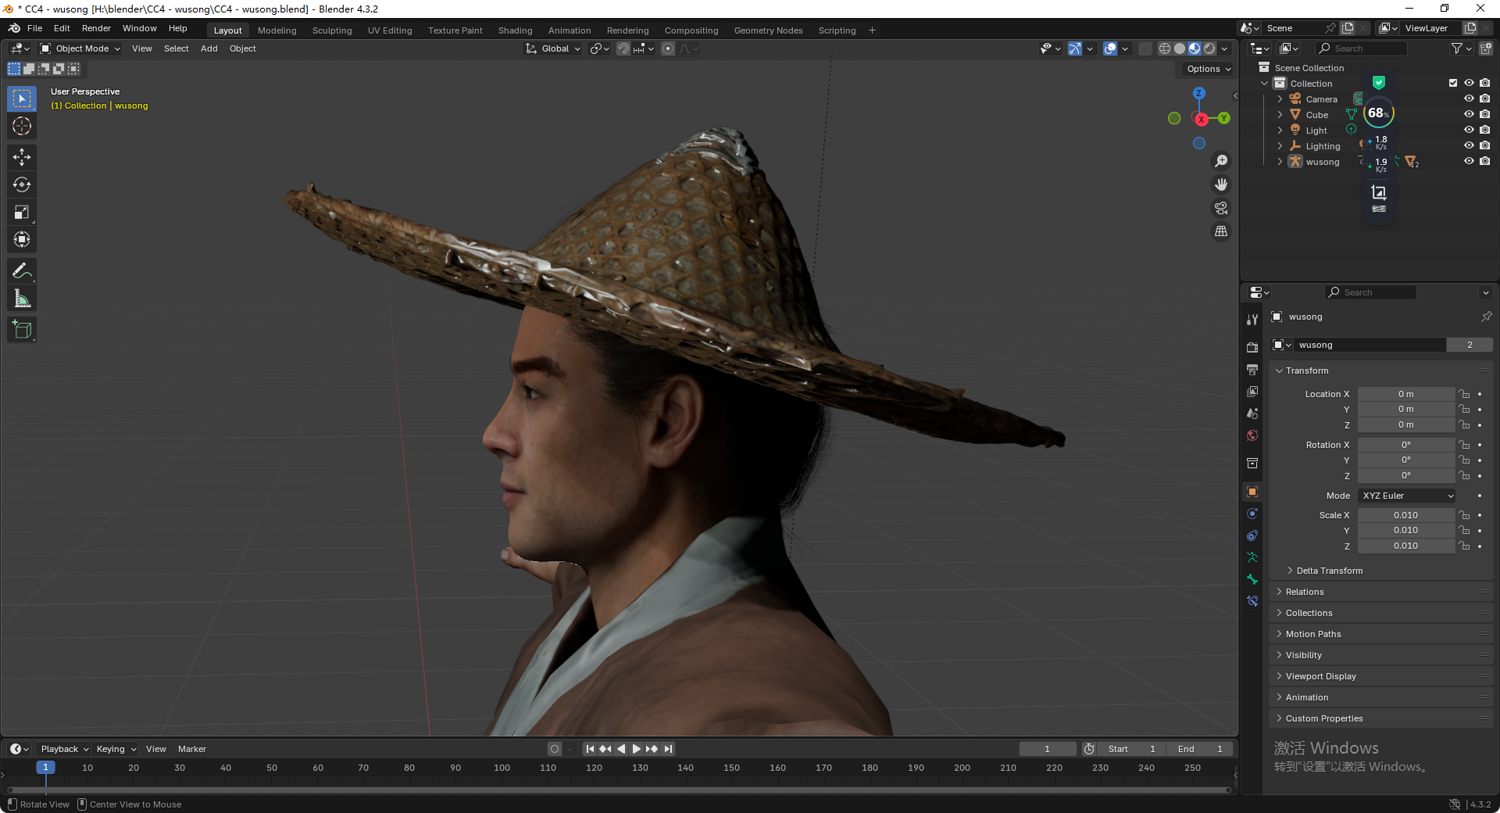1500x813 pixels.
Task: Open the Render menu
Action: click(x=96, y=29)
